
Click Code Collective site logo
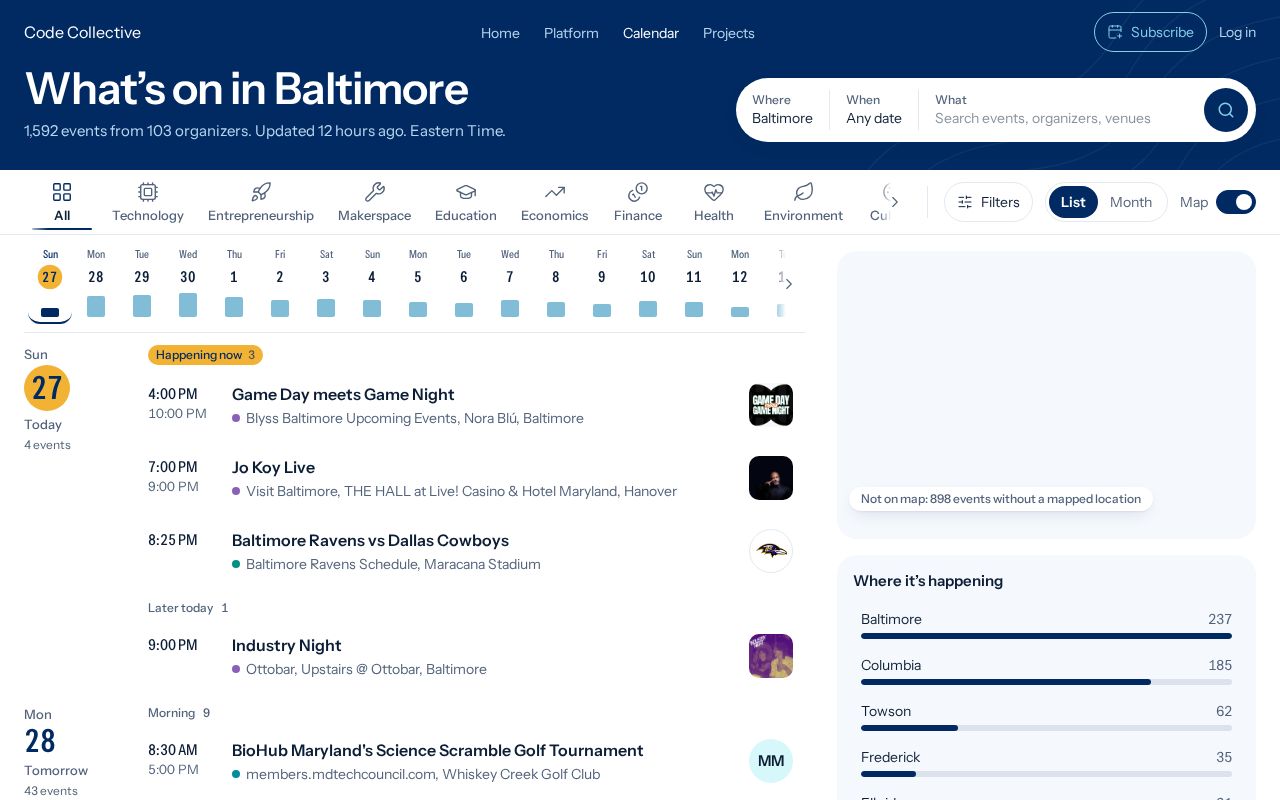point(82,32)
